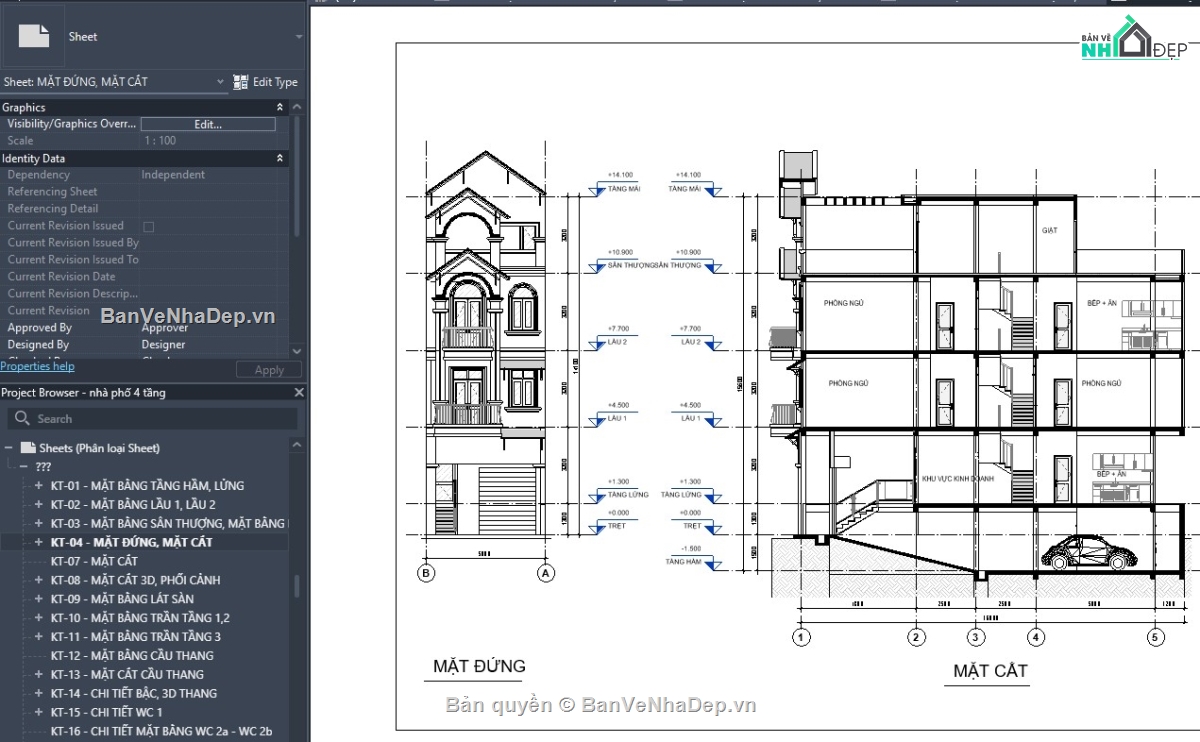The image size is (1200, 742).
Task: Select grid bubble B in elevation view
Action: tap(427, 573)
